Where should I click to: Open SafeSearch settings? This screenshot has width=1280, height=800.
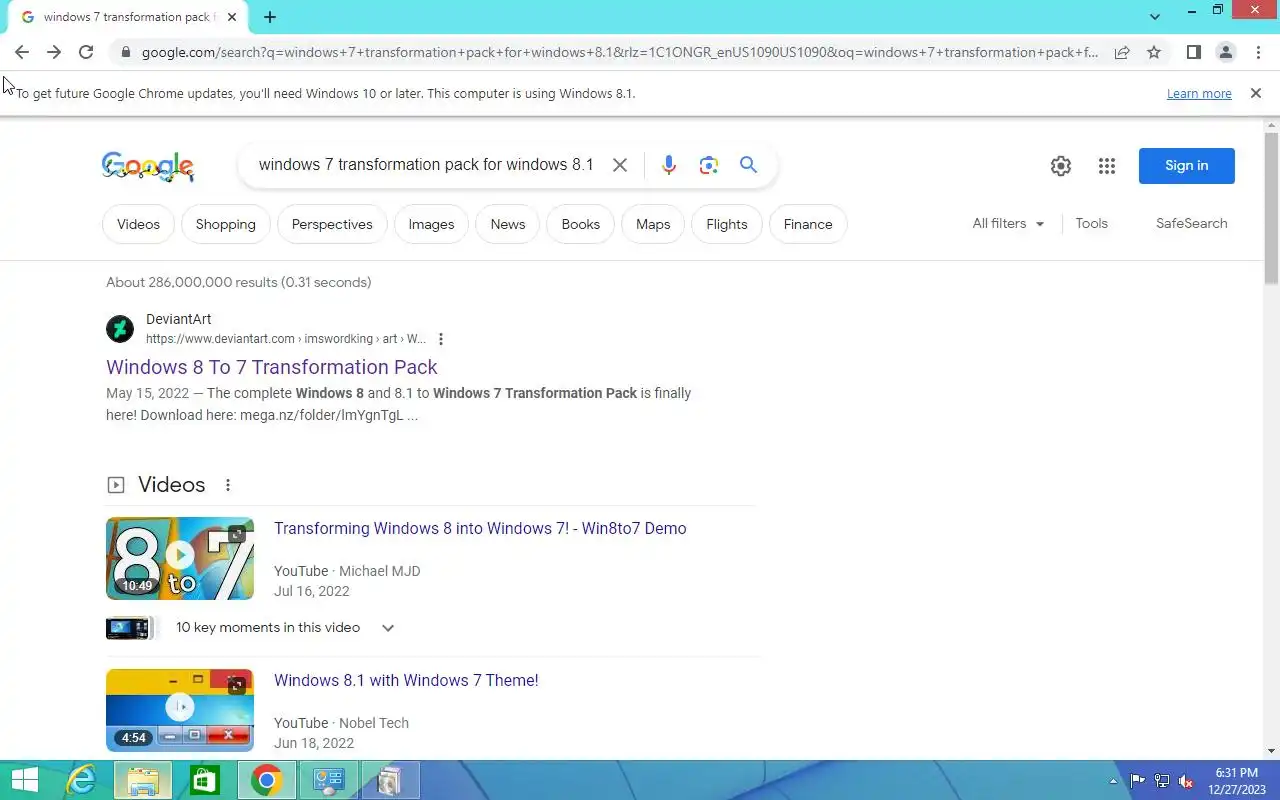coord(1191,224)
